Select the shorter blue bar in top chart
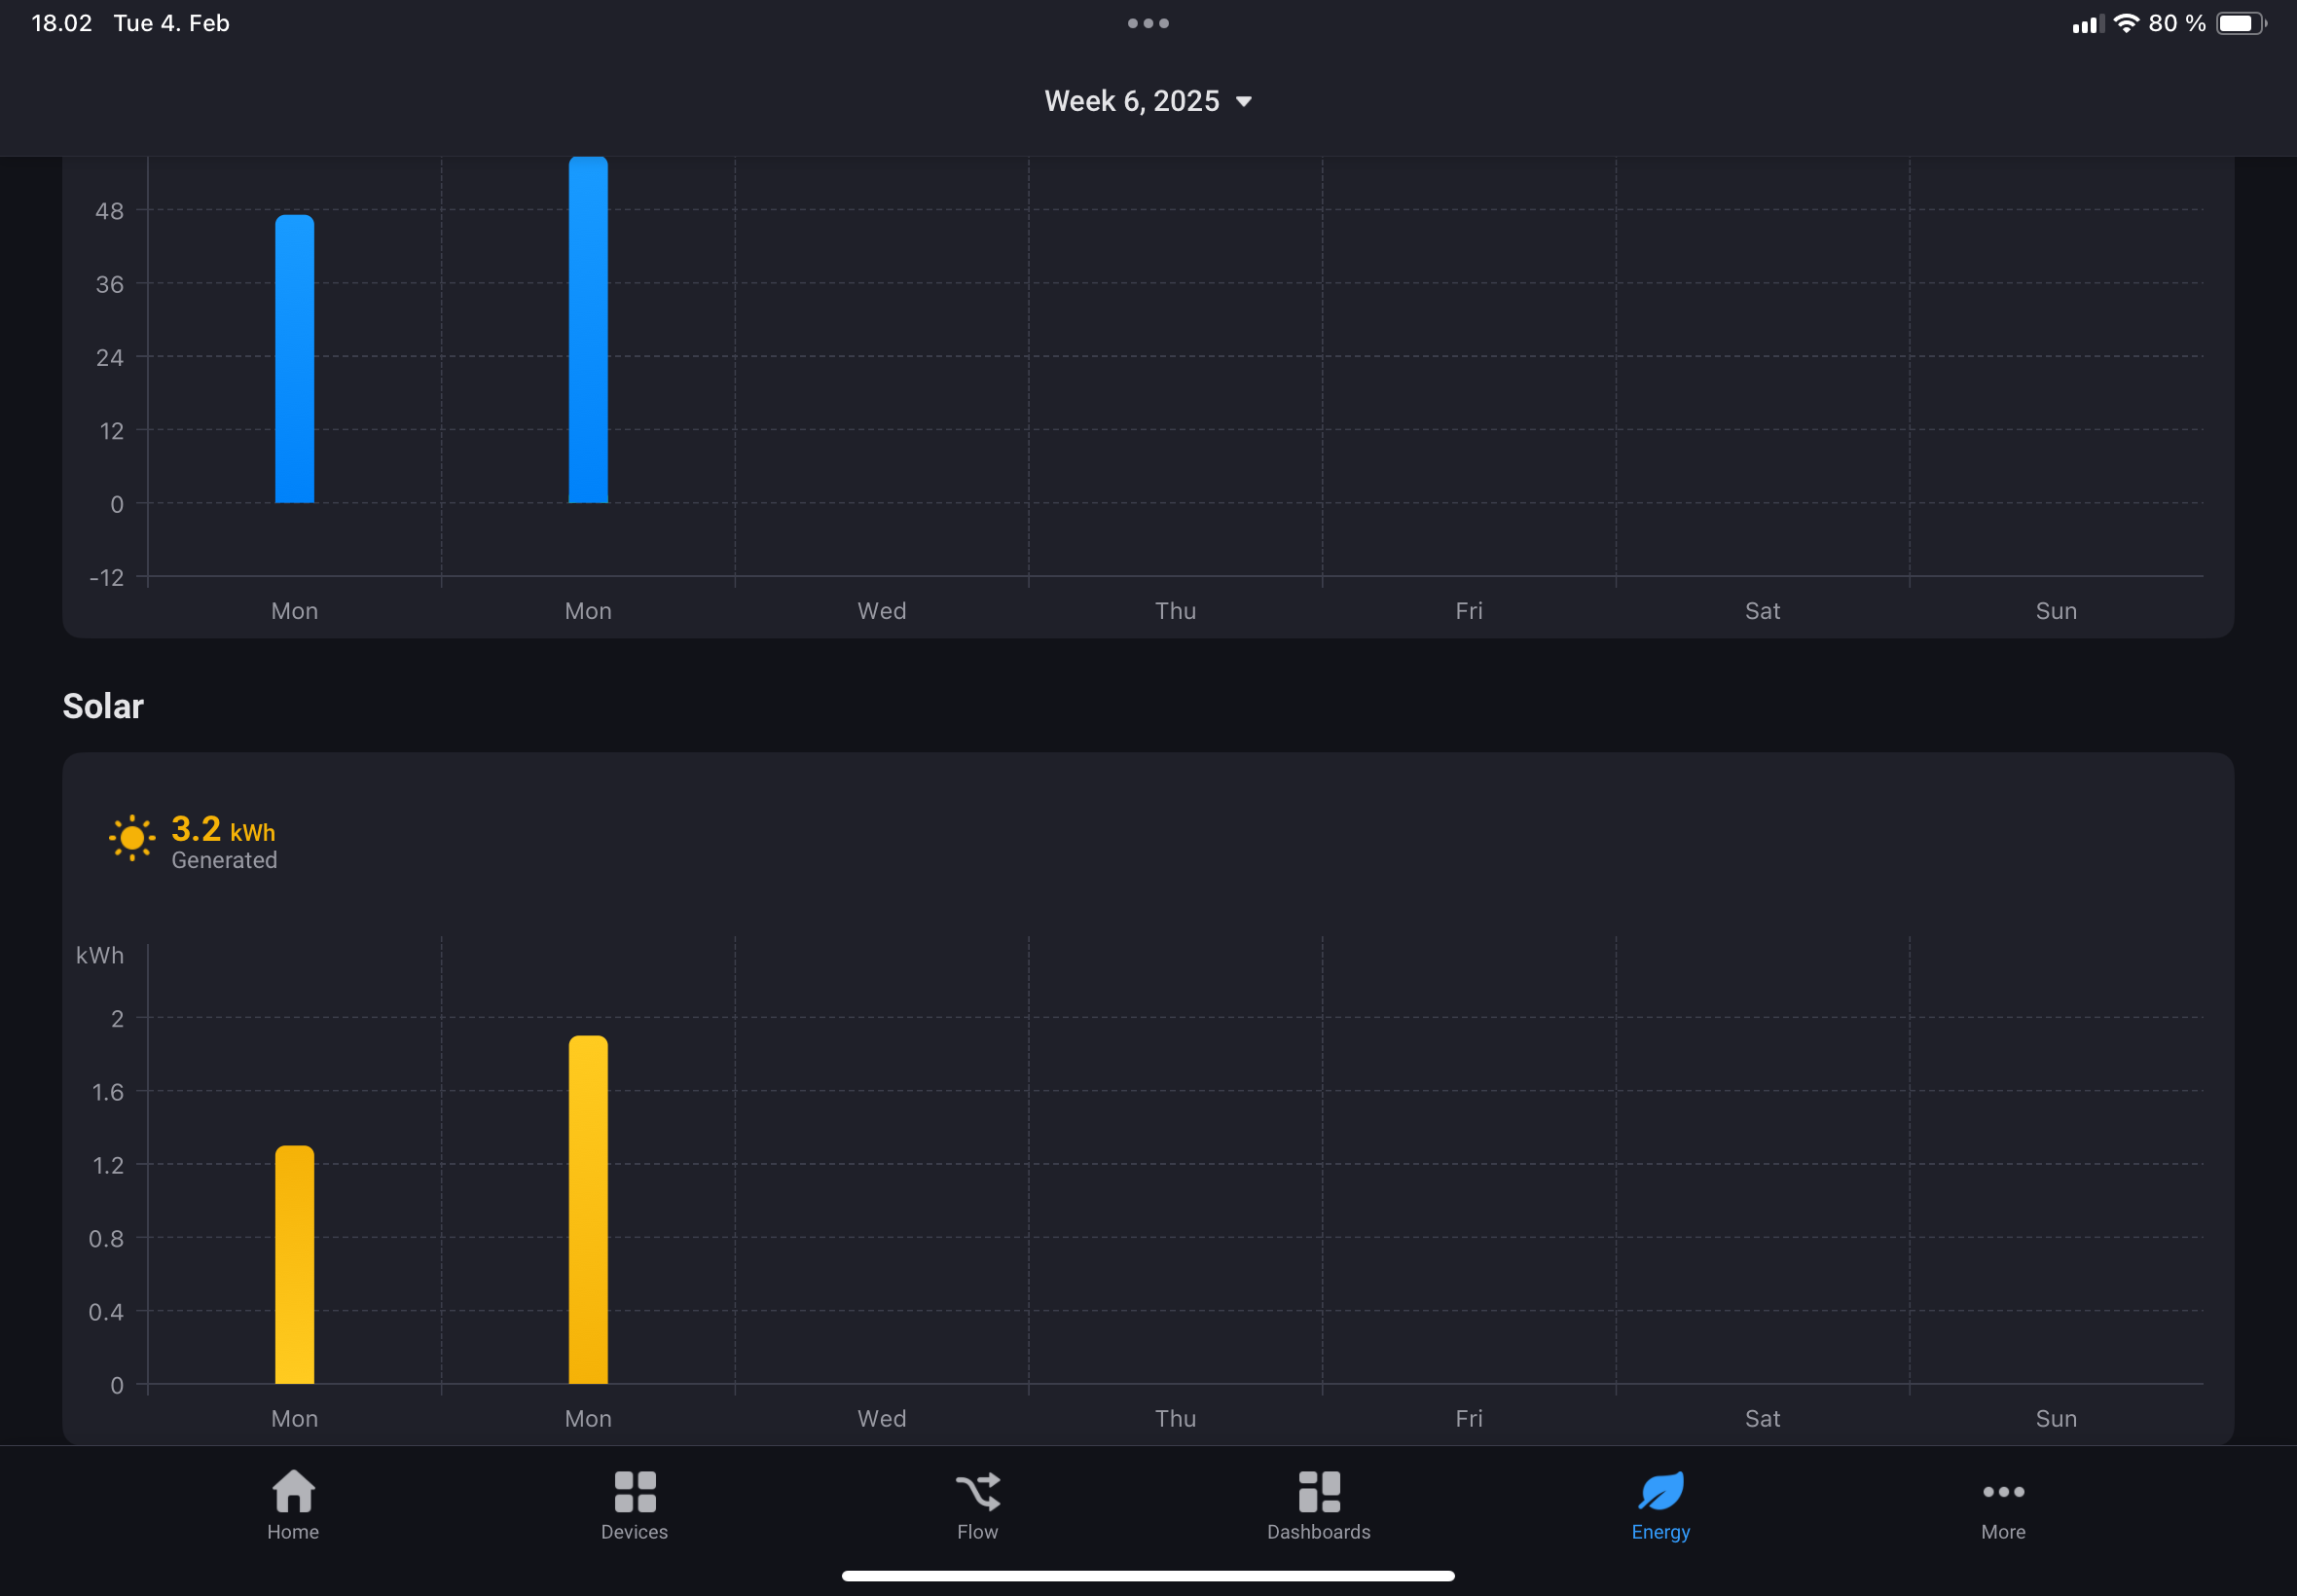2297x1596 pixels. pyautogui.click(x=294, y=360)
